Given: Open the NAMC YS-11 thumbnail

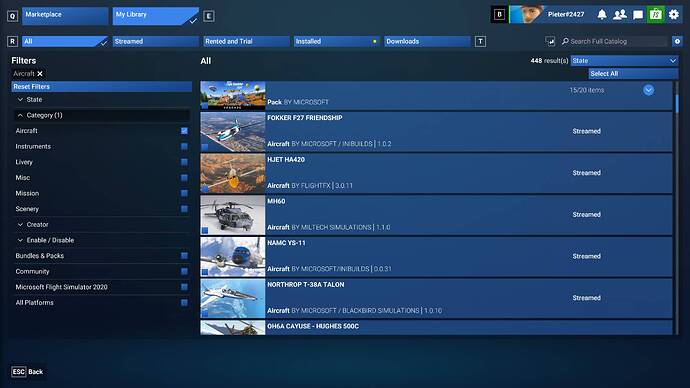Looking at the screenshot, I should pyautogui.click(x=233, y=257).
